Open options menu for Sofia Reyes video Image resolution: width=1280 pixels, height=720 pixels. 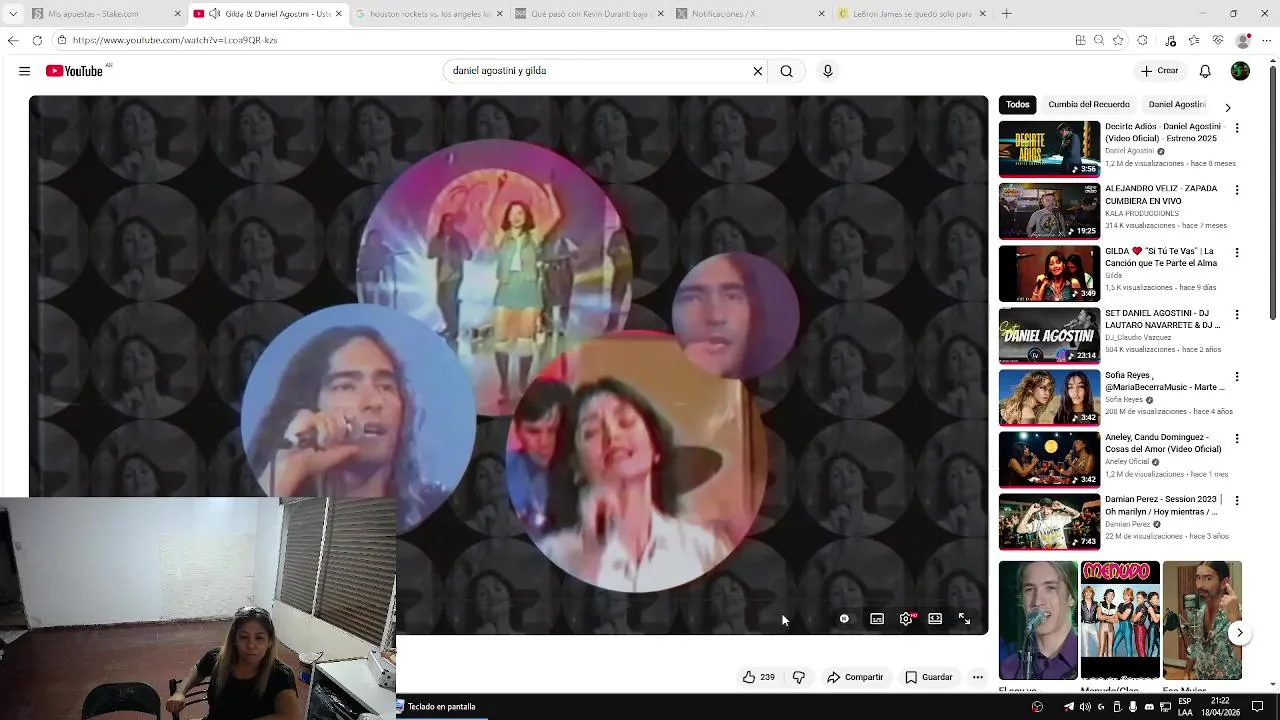[1237, 376]
